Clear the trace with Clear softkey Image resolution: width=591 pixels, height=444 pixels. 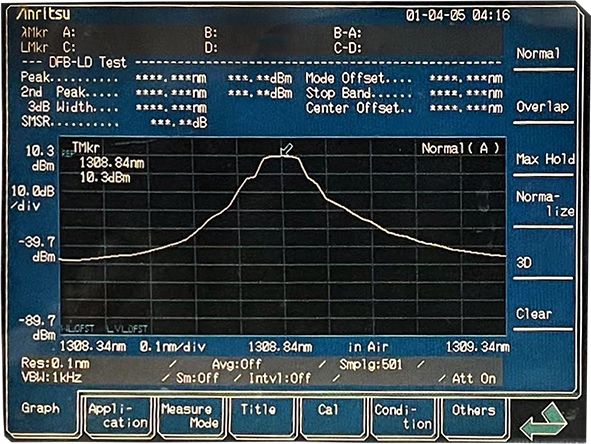tap(534, 314)
